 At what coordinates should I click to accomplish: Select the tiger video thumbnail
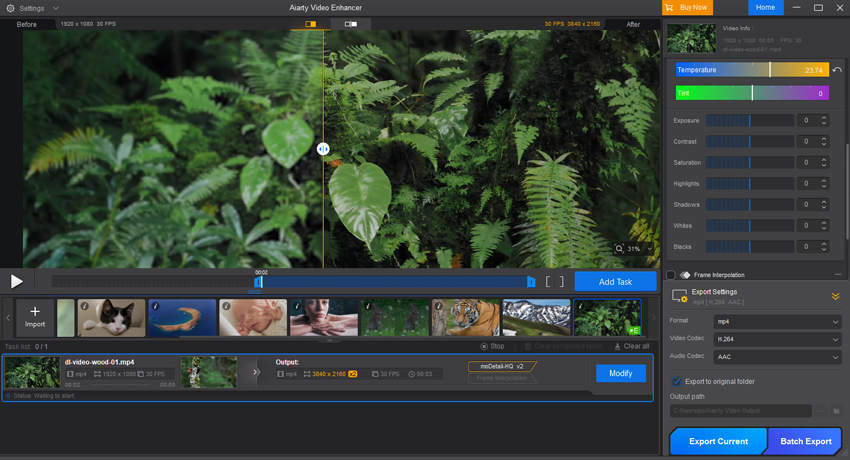(466, 318)
